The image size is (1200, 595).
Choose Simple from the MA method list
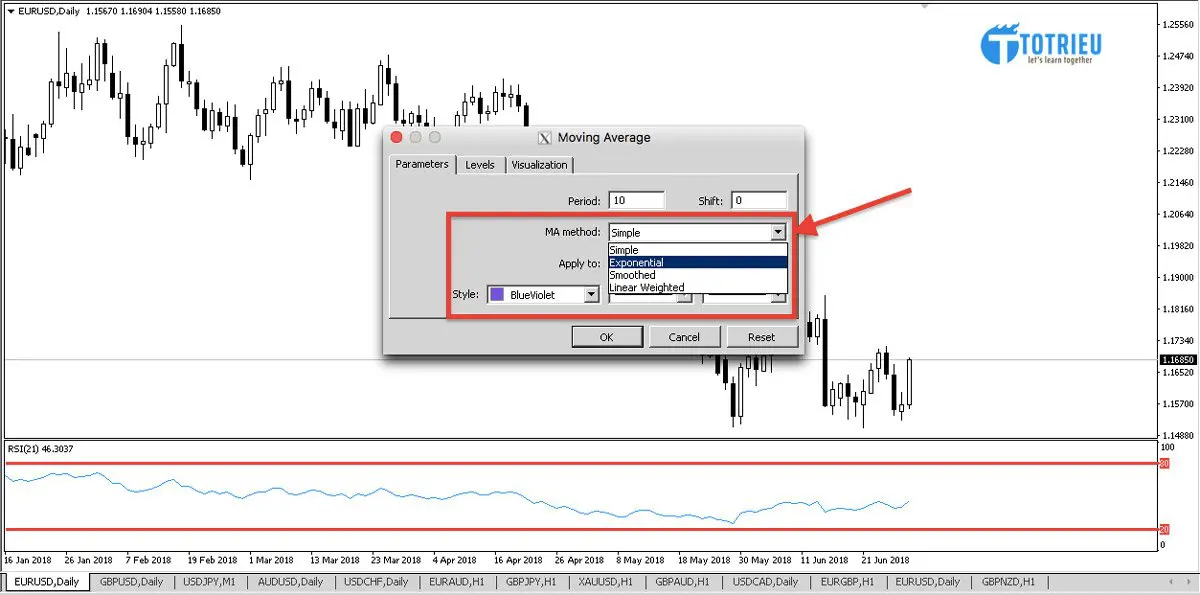pyautogui.click(x=697, y=250)
